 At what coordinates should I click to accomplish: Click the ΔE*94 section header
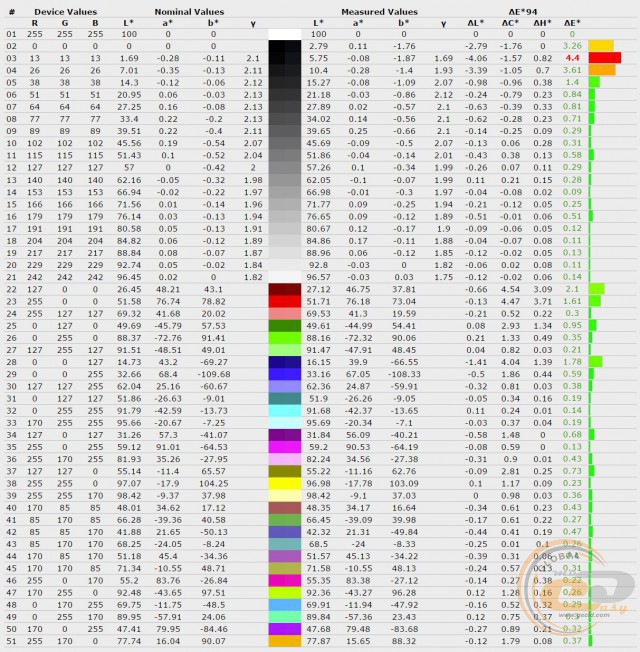(x=510, y=9)
